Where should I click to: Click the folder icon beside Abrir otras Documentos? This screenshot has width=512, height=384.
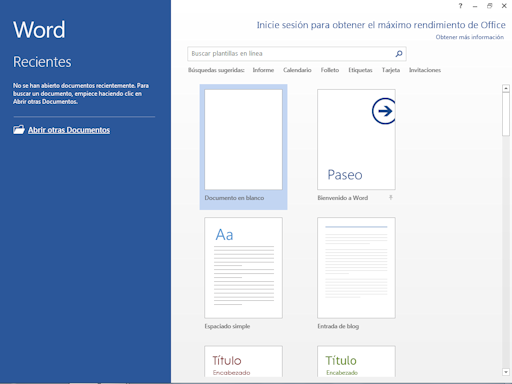(19, 130)
